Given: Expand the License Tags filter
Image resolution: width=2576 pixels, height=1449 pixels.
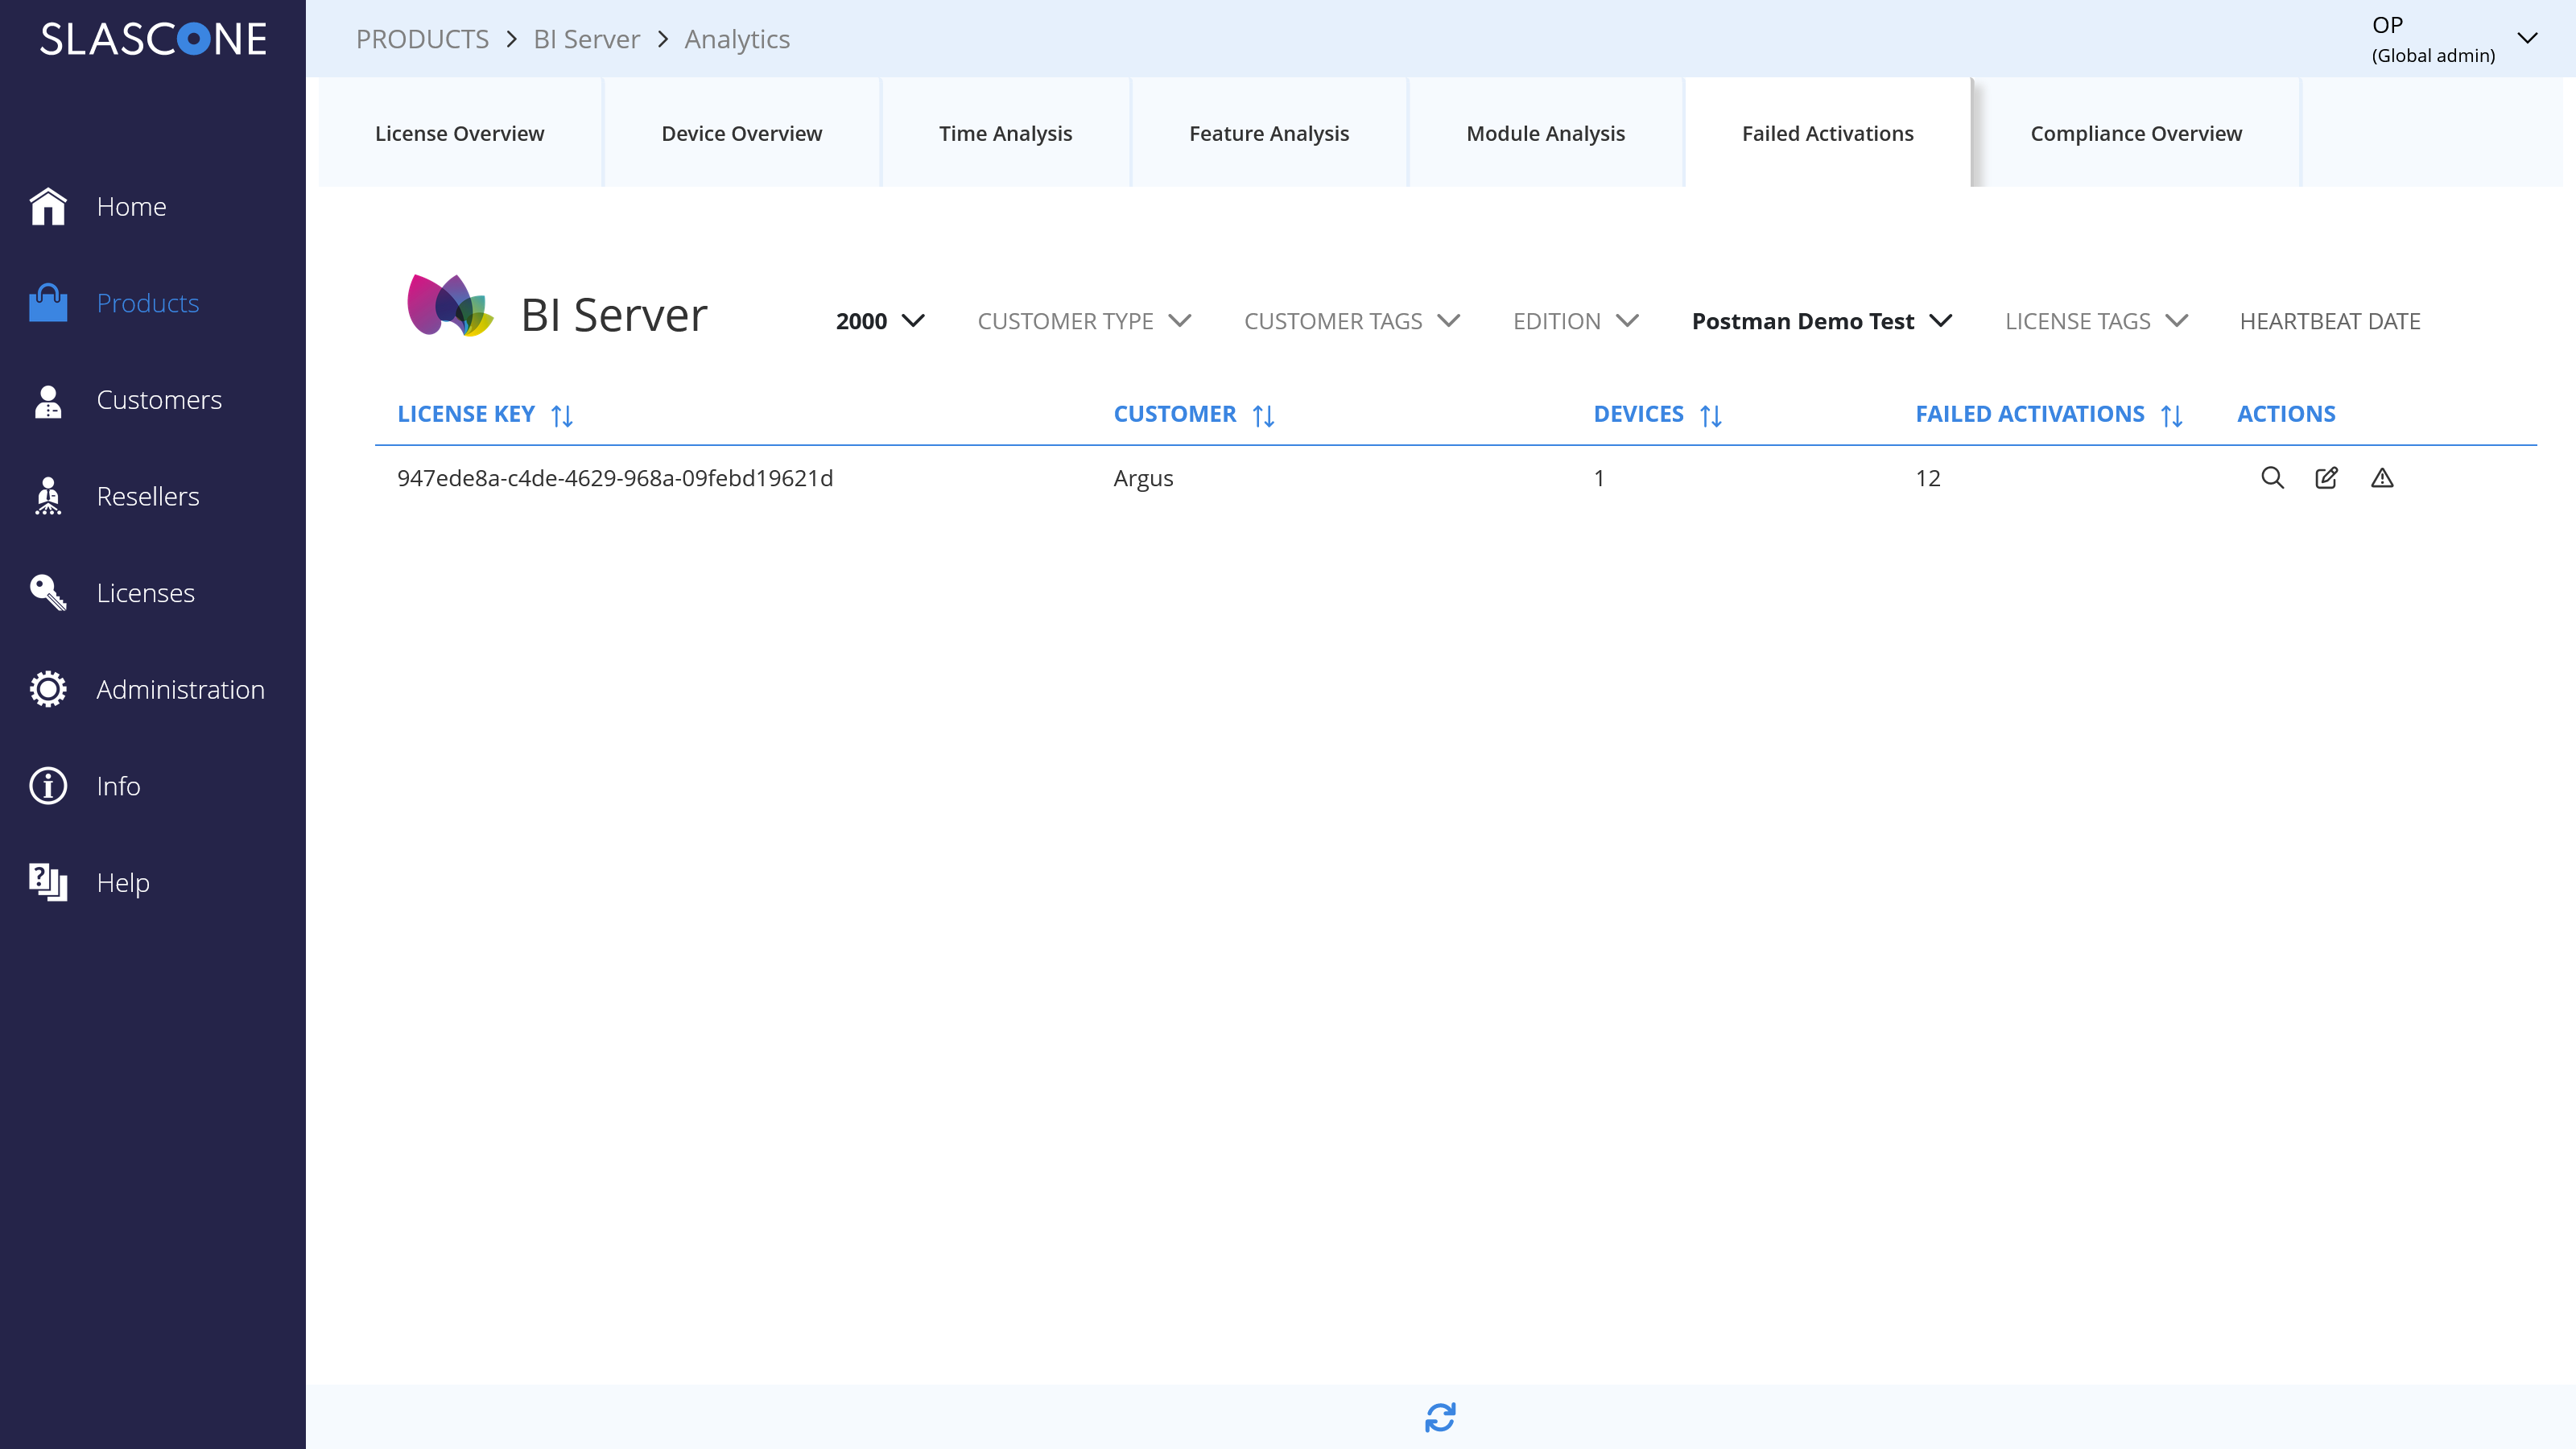Looking at the screenshot, I should click(2097, 321).
